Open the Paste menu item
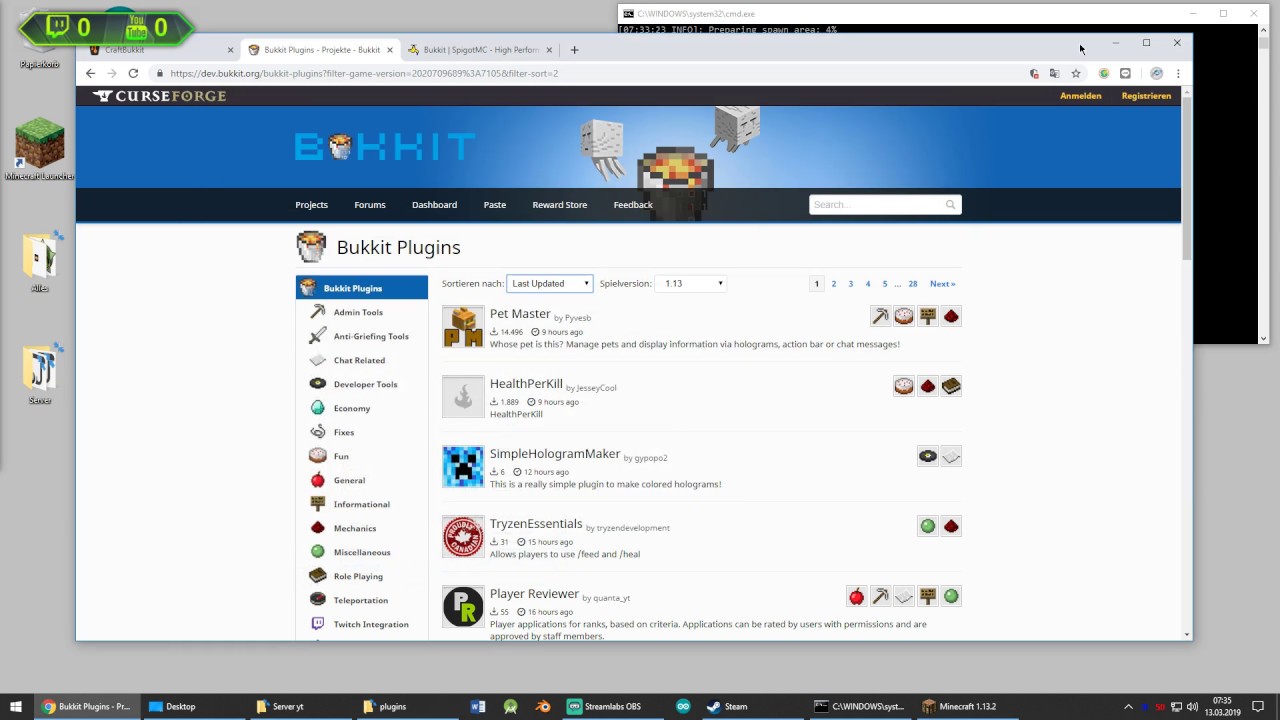 [x=495, y=205]
